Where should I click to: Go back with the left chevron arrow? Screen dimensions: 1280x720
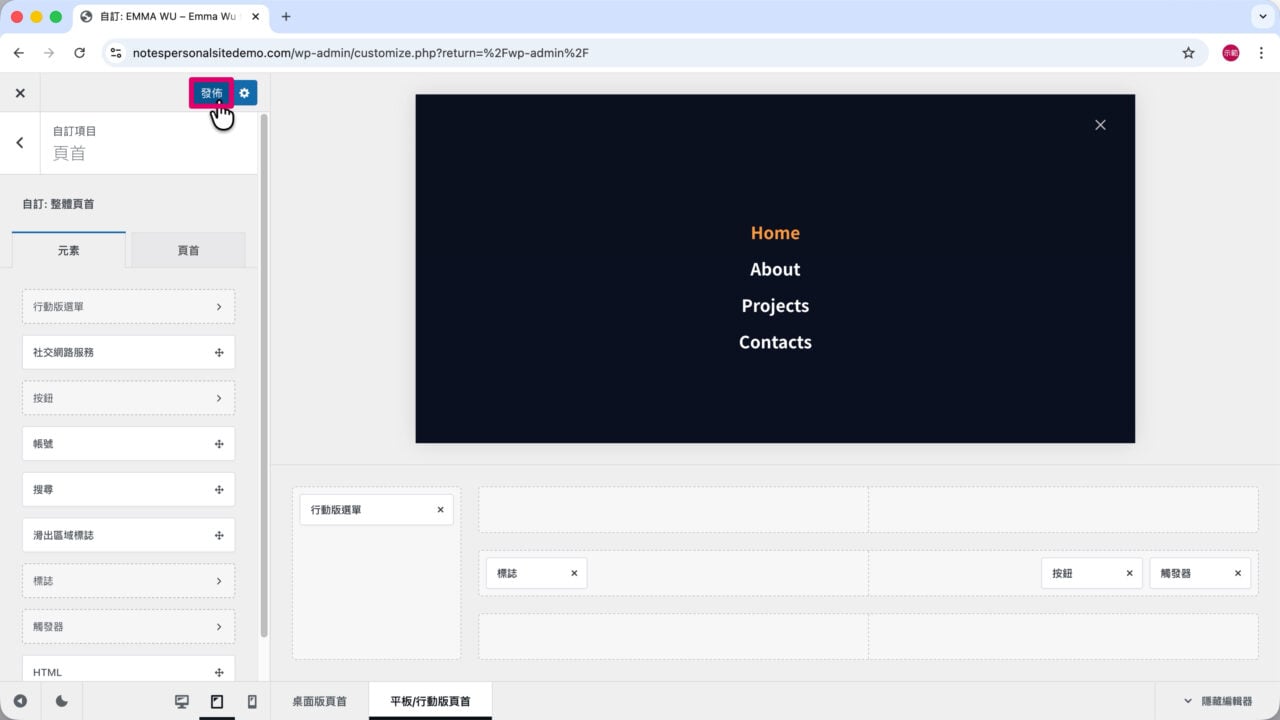20,143
